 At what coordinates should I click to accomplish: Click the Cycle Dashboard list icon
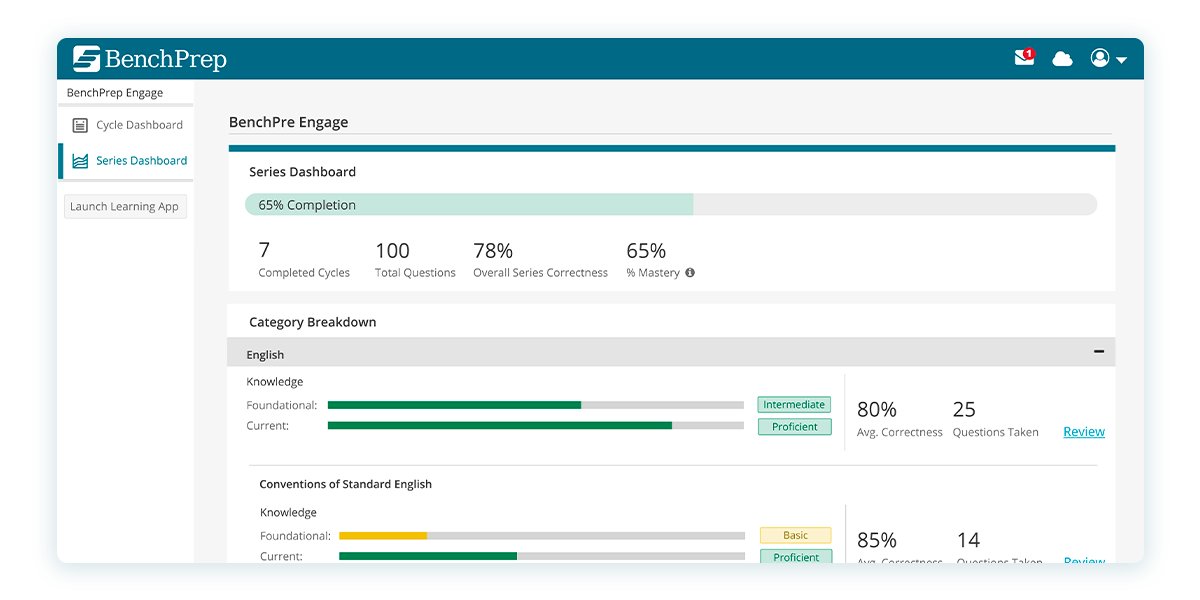pos(80,125)
